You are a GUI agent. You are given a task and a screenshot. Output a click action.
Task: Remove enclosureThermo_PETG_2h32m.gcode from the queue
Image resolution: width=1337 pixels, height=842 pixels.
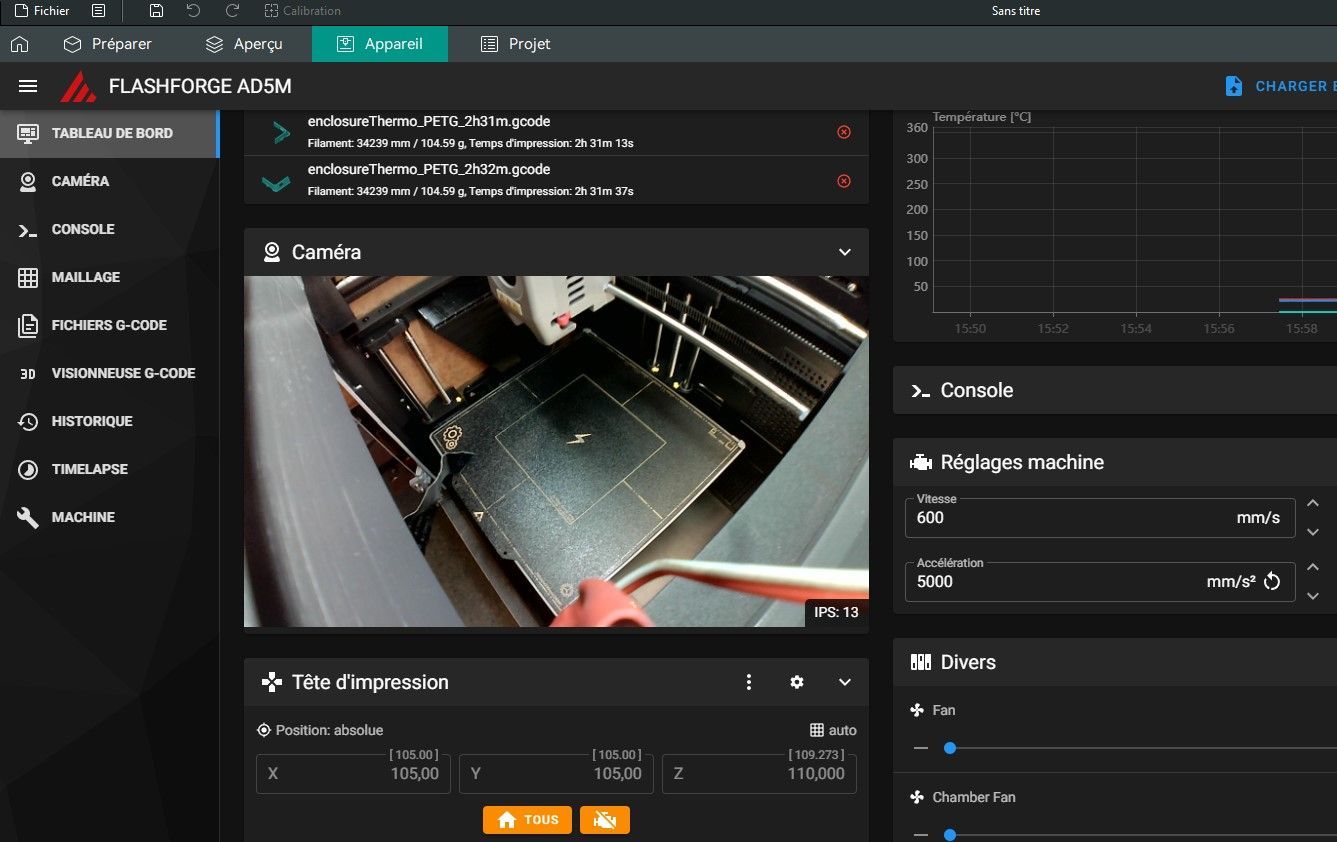pyautogui.click(x=843, y=181)
